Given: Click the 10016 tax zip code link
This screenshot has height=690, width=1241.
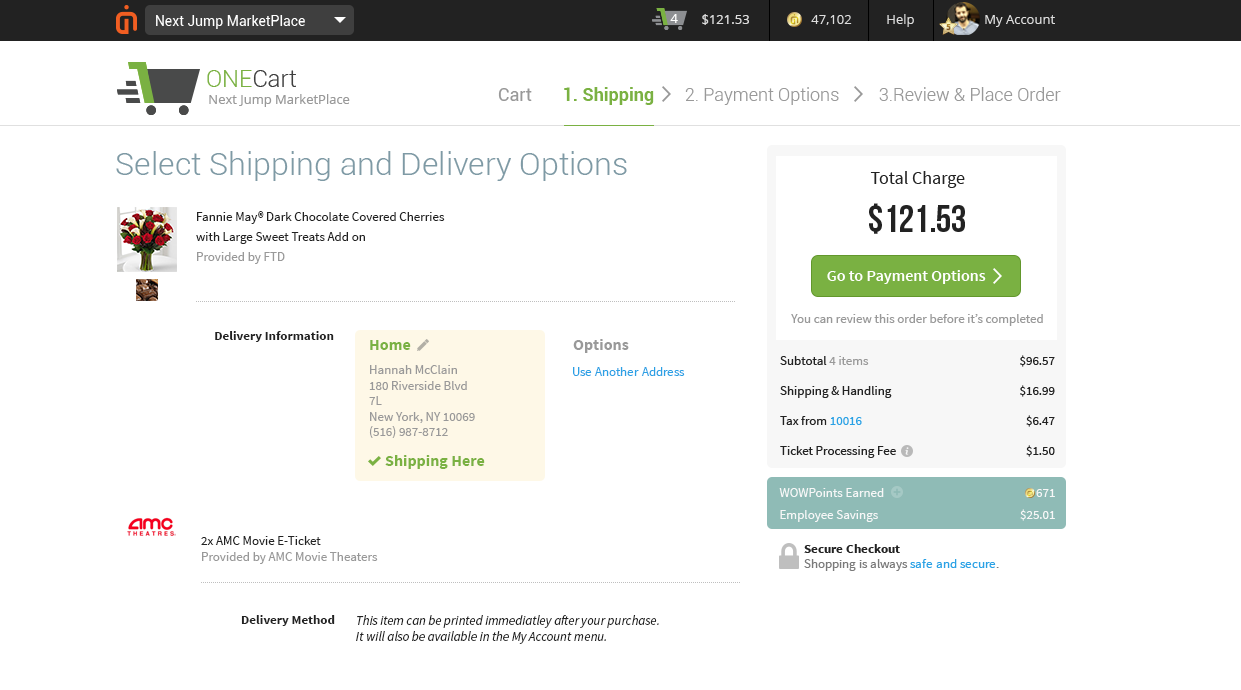Looking at the screenshot, I should coord(846,421).
